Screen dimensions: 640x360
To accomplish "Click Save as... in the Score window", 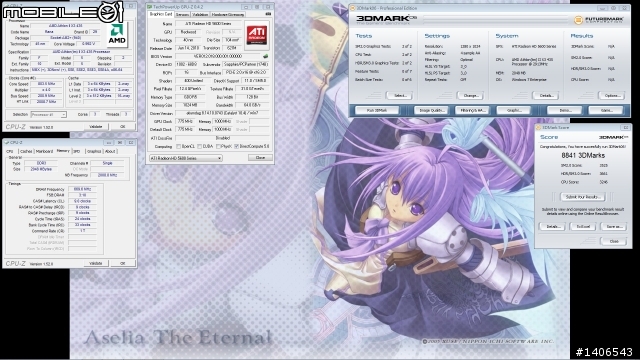I will click(613, 227).
